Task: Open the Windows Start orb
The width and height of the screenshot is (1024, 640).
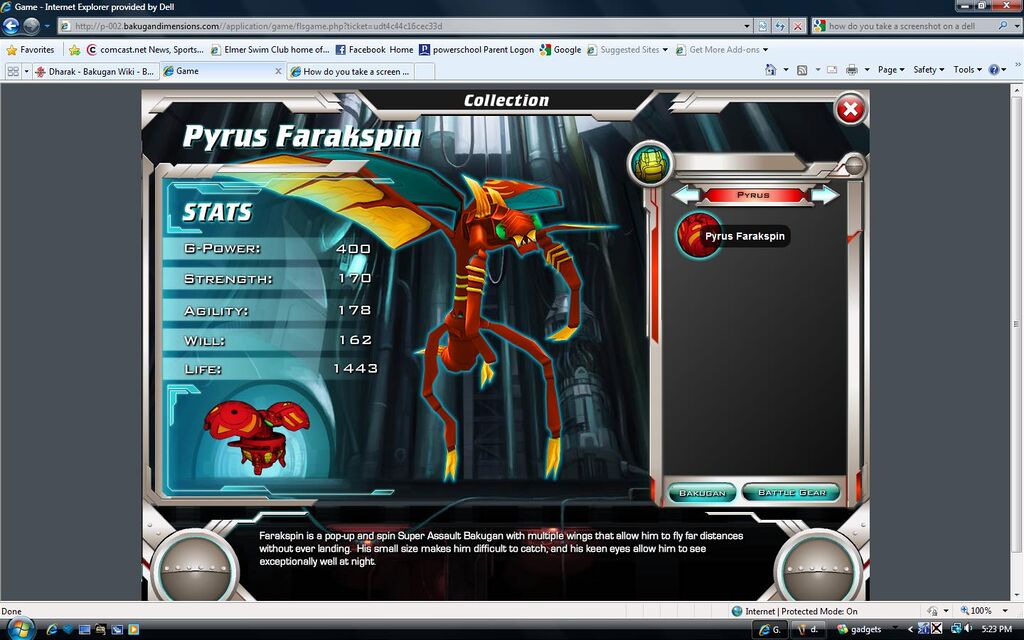Action: point(19,629)
